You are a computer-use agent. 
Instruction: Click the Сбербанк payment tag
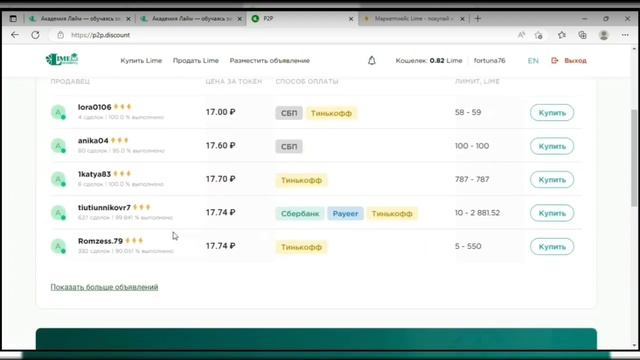click(300, 213)
